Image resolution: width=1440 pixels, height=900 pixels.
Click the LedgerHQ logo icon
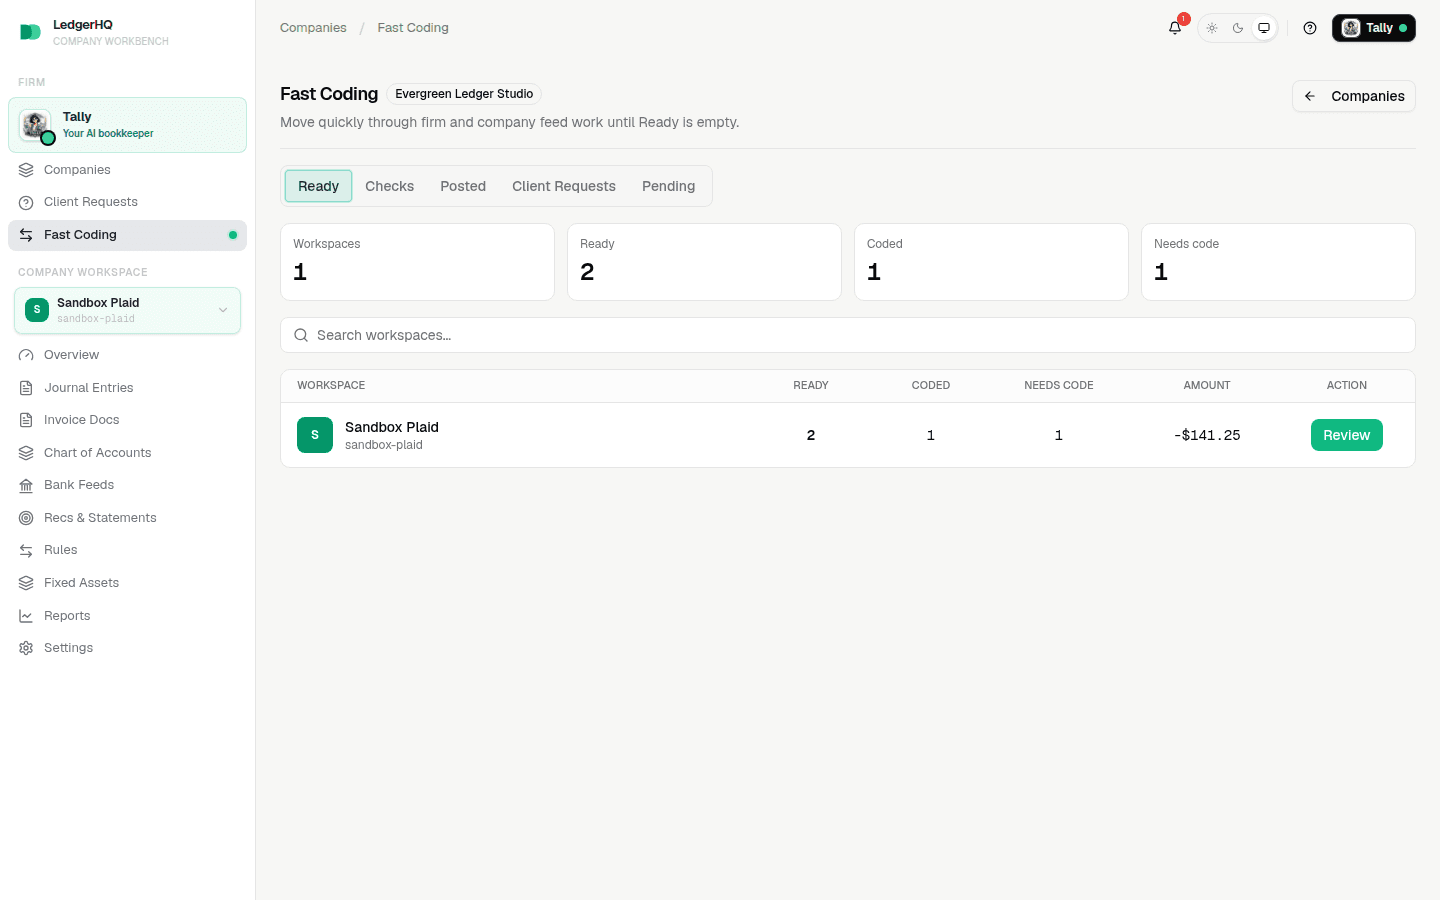click(x=30, y=33)
